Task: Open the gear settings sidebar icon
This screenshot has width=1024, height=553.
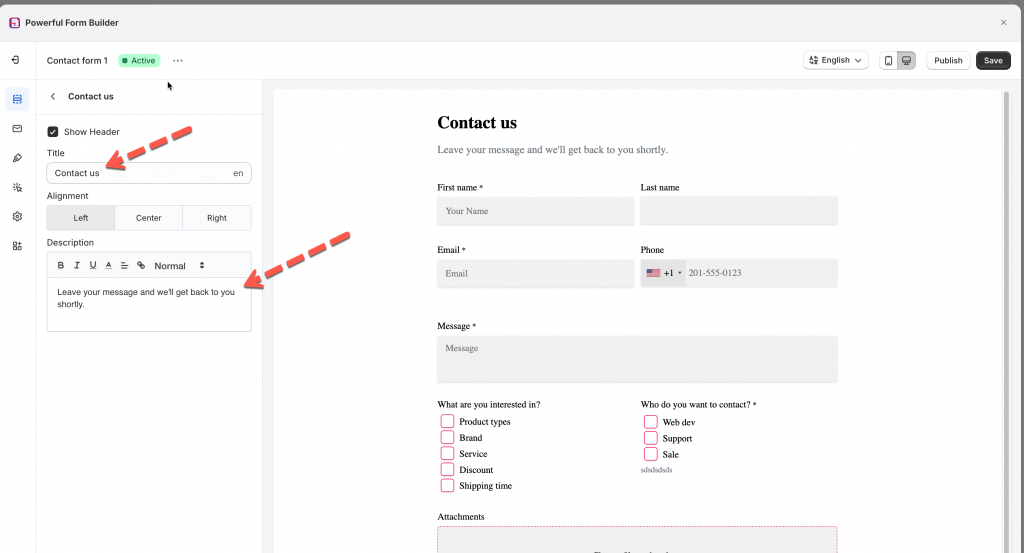Action: (x=17, y=216)
